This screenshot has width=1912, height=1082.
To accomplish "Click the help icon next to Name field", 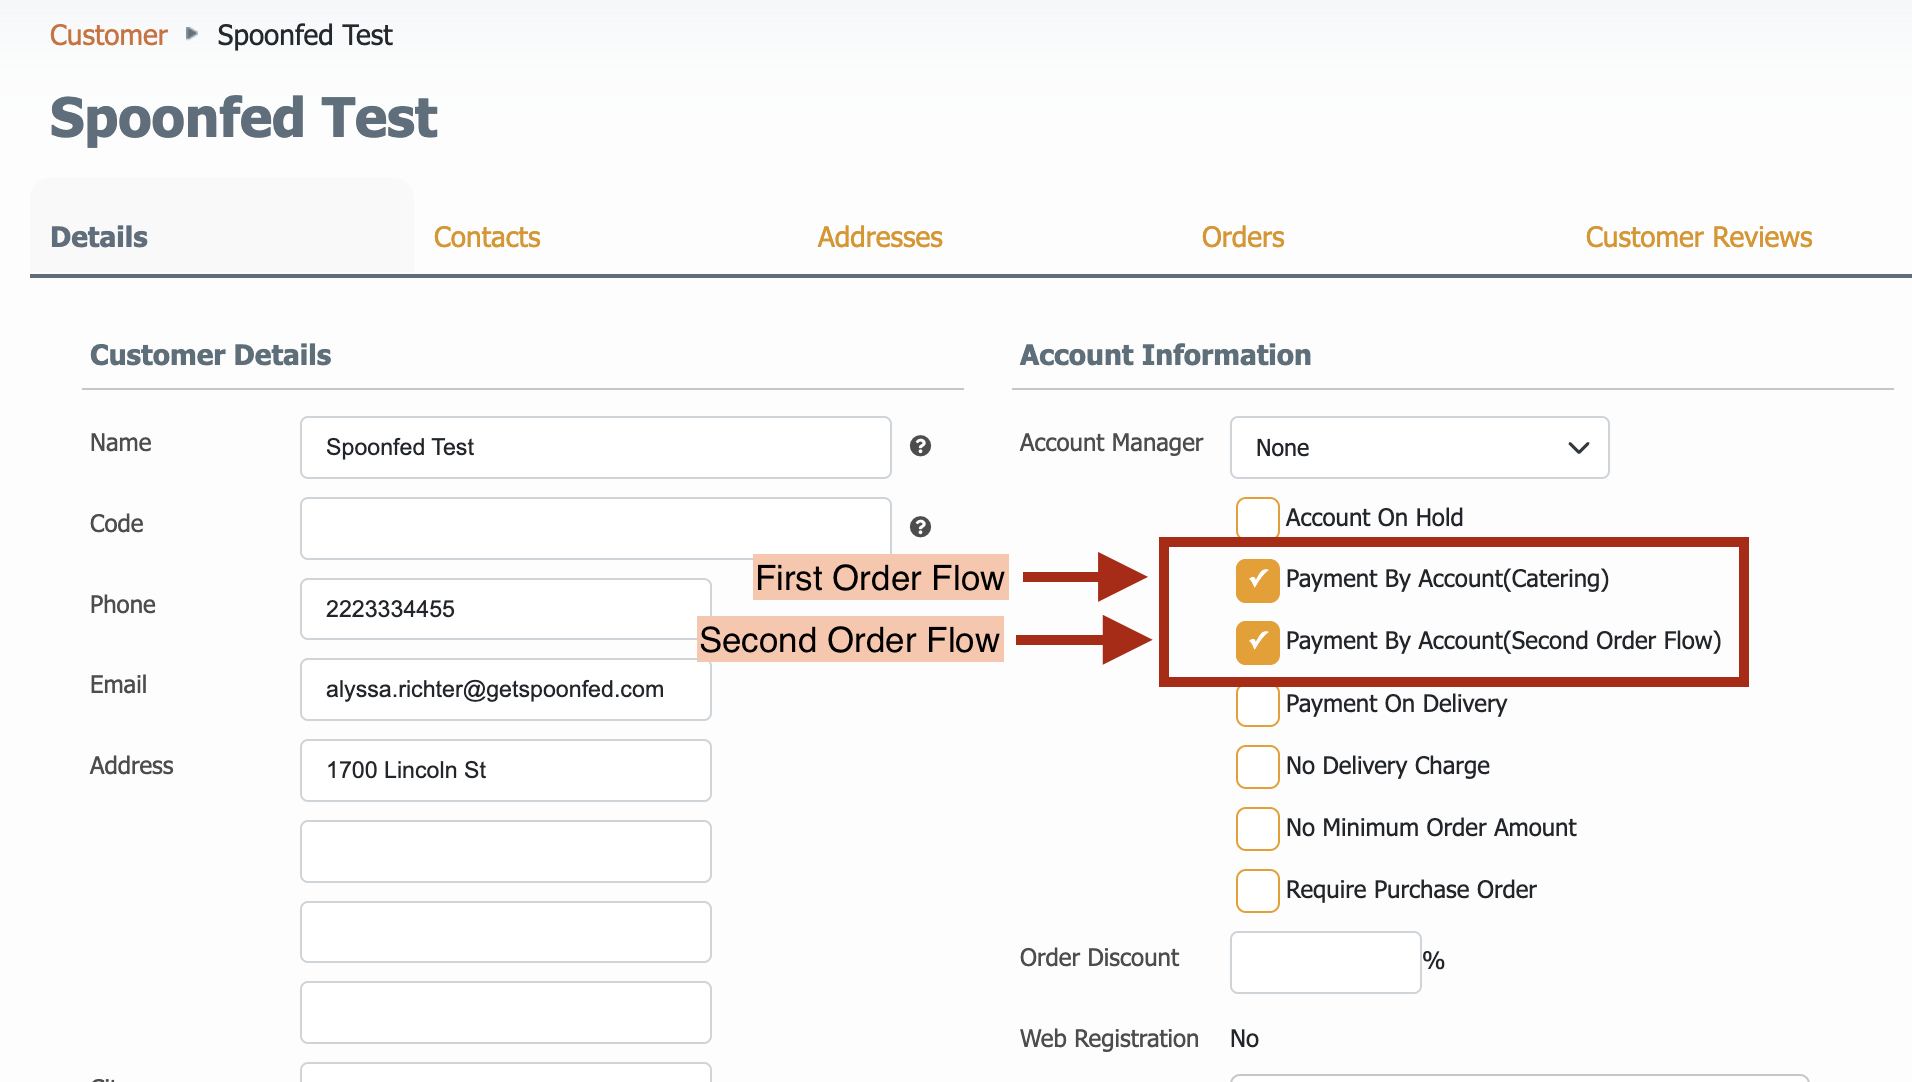I will (x=920, y=446).
